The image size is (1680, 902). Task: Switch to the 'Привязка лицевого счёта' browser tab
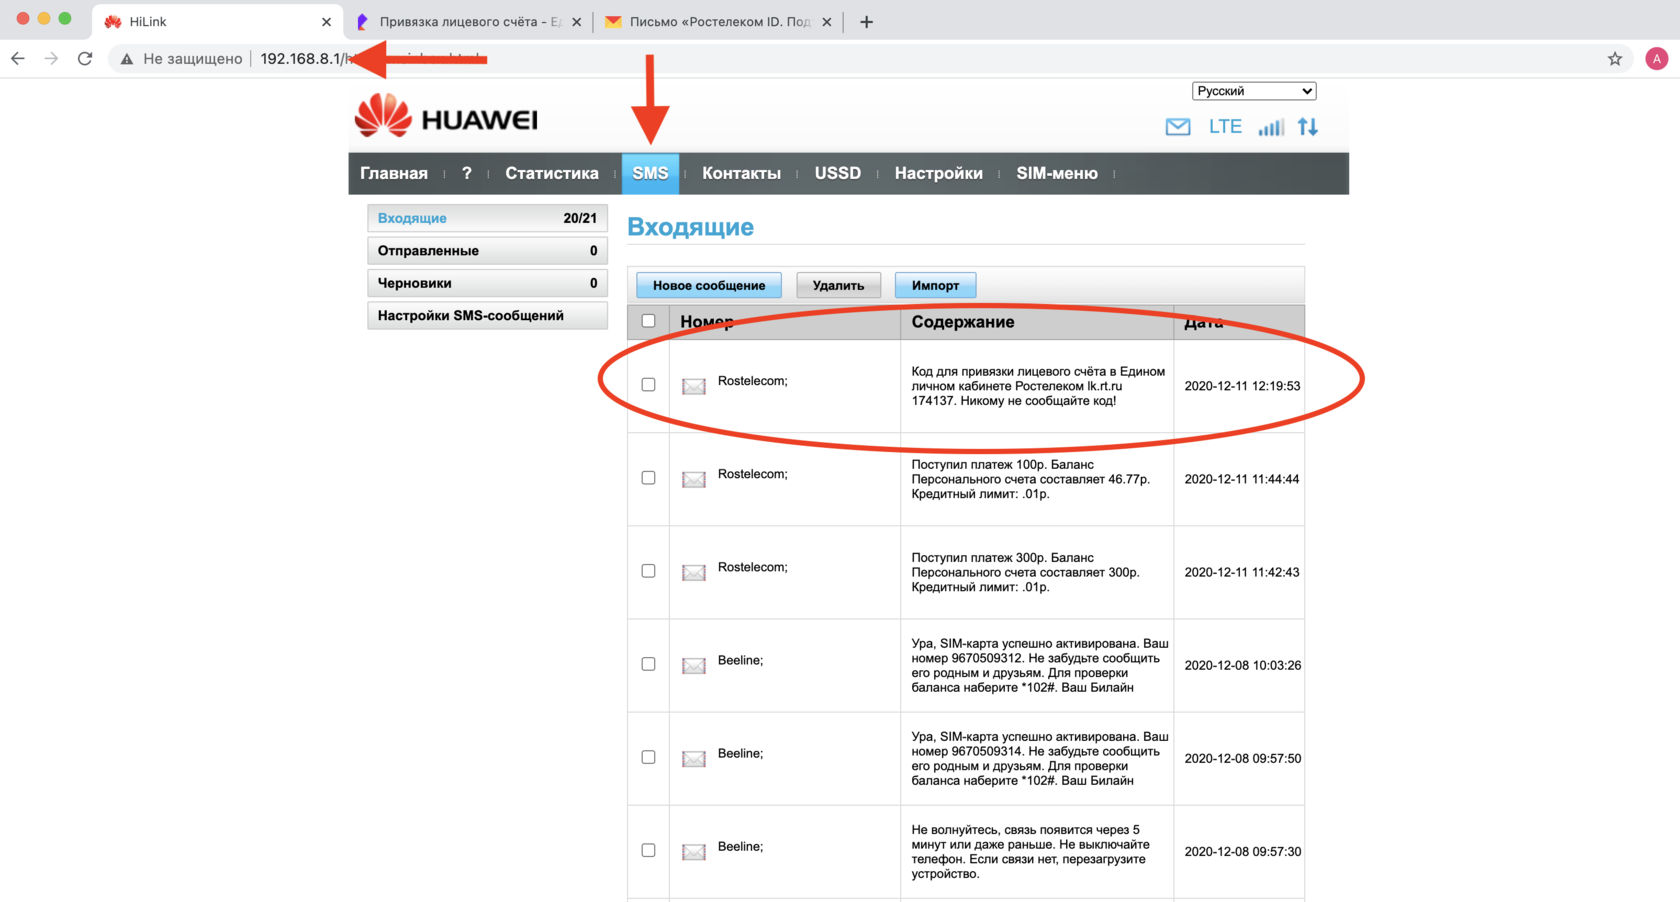[468, 22]
